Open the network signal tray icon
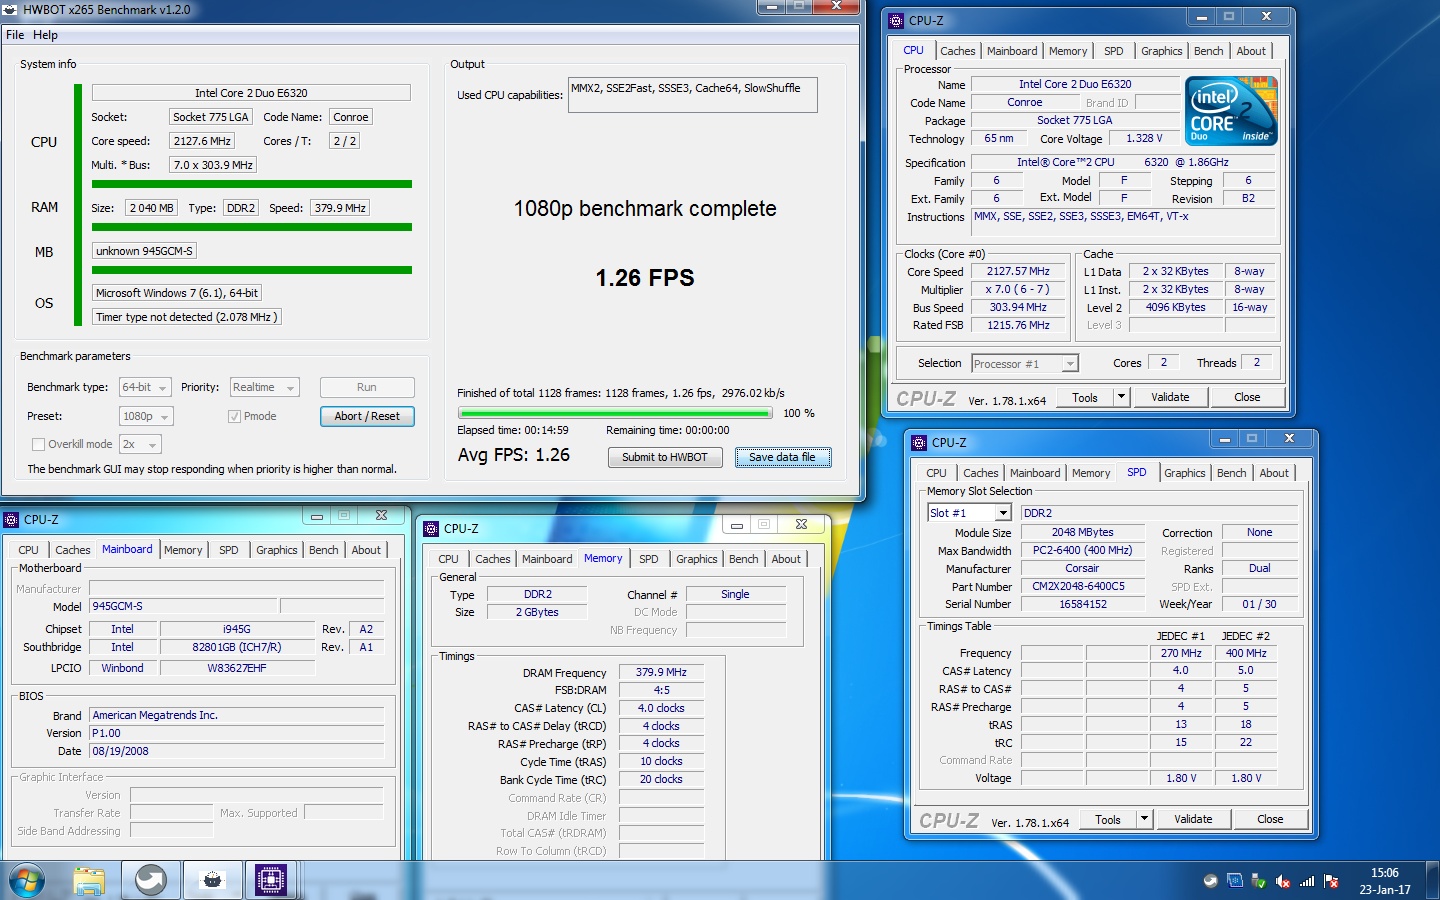 point(1307,881)
